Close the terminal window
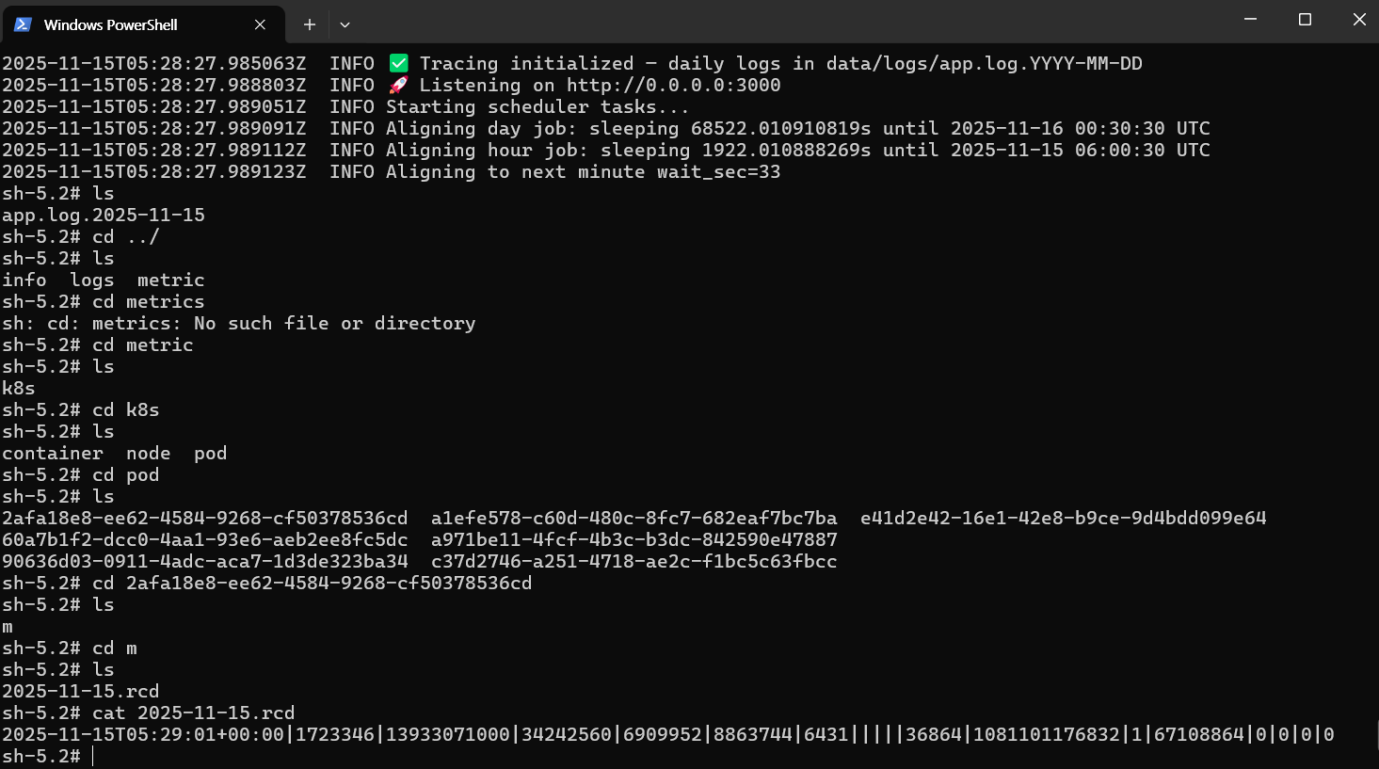The image size is (1379, 769). [1359, 20]
